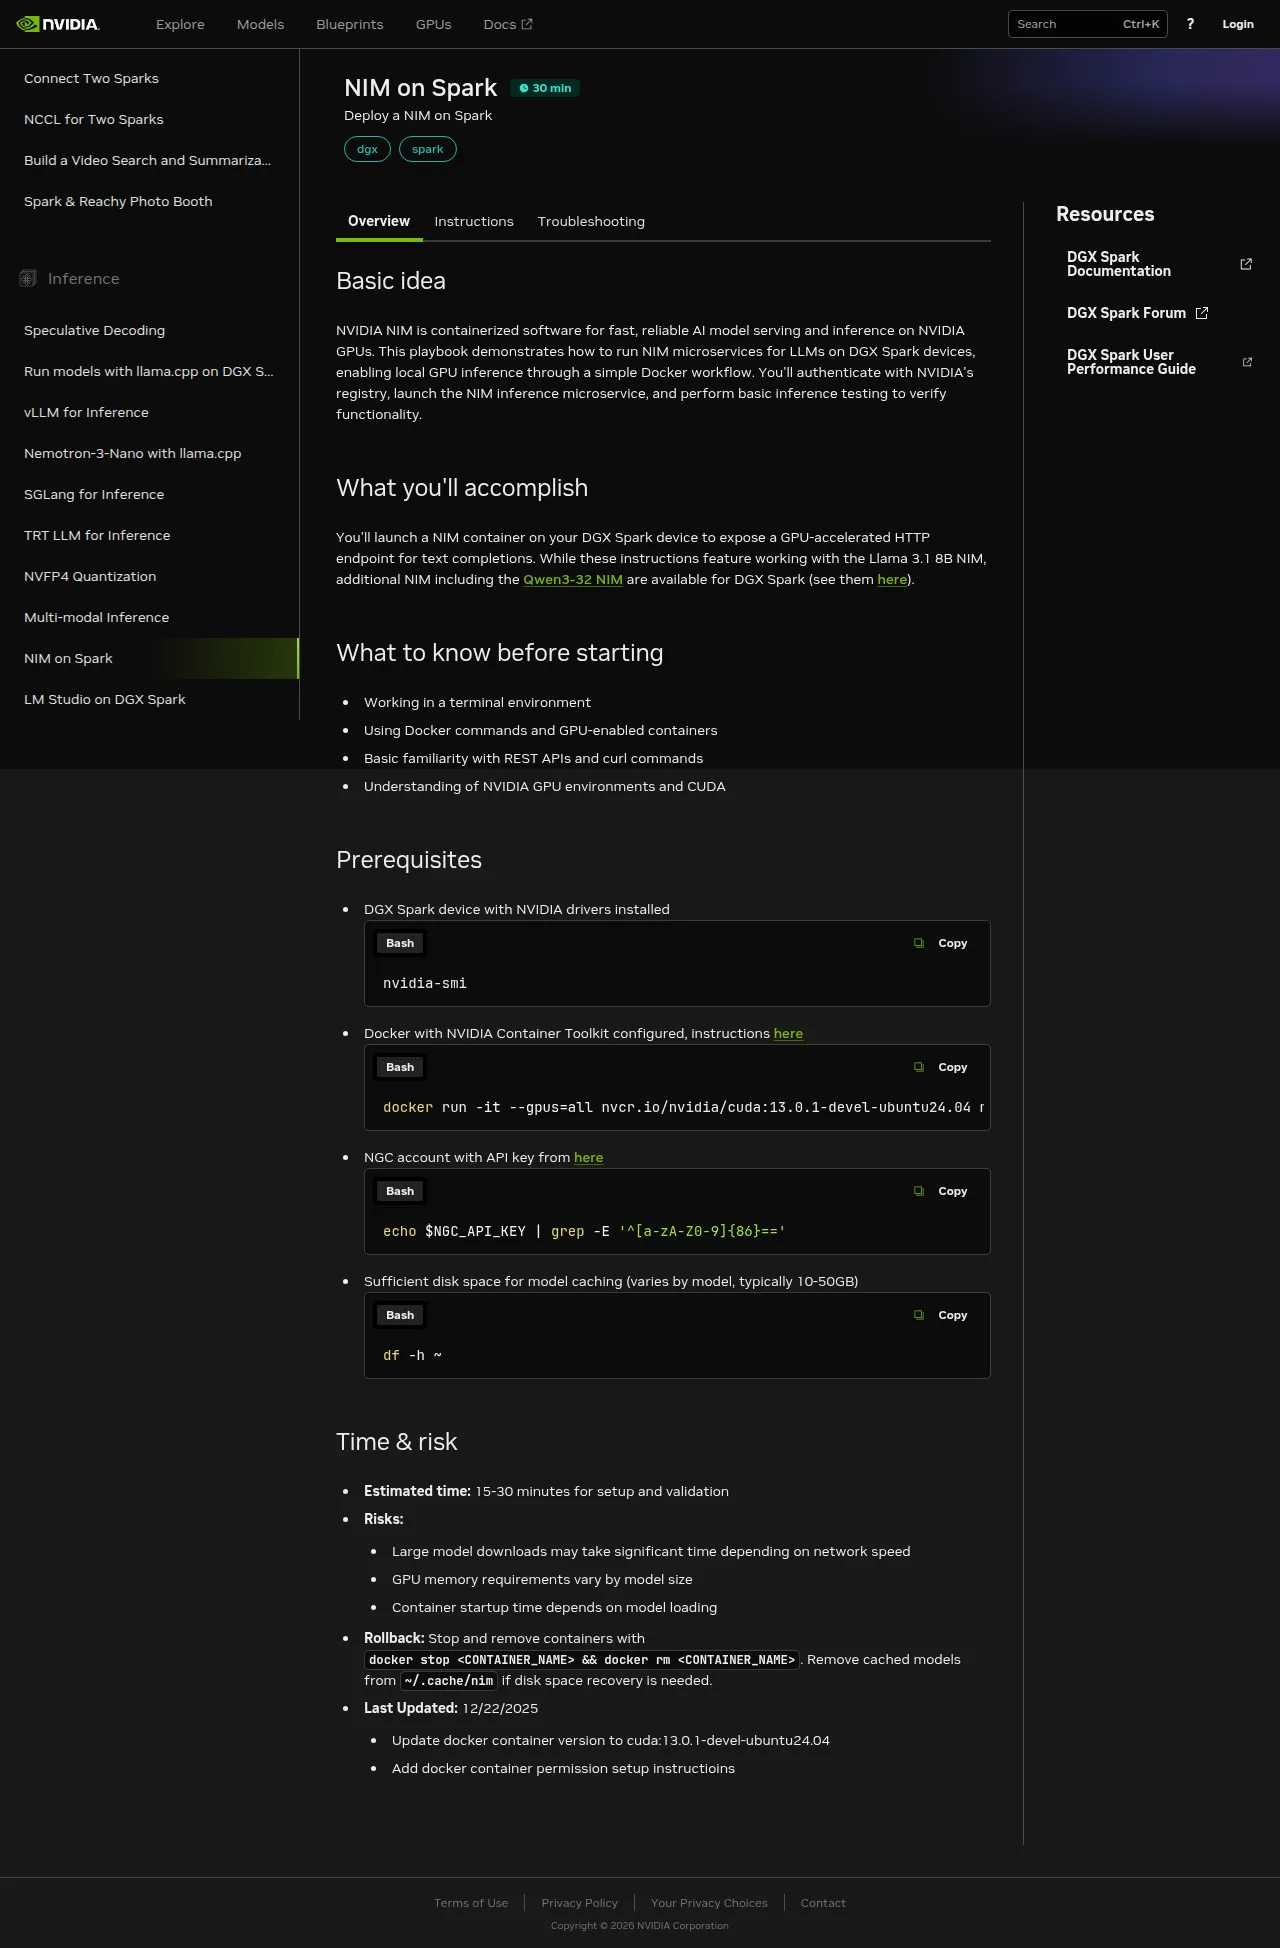Click copy icon in df -h code block
1280x1948 pixels.
tap(919, 1315)
